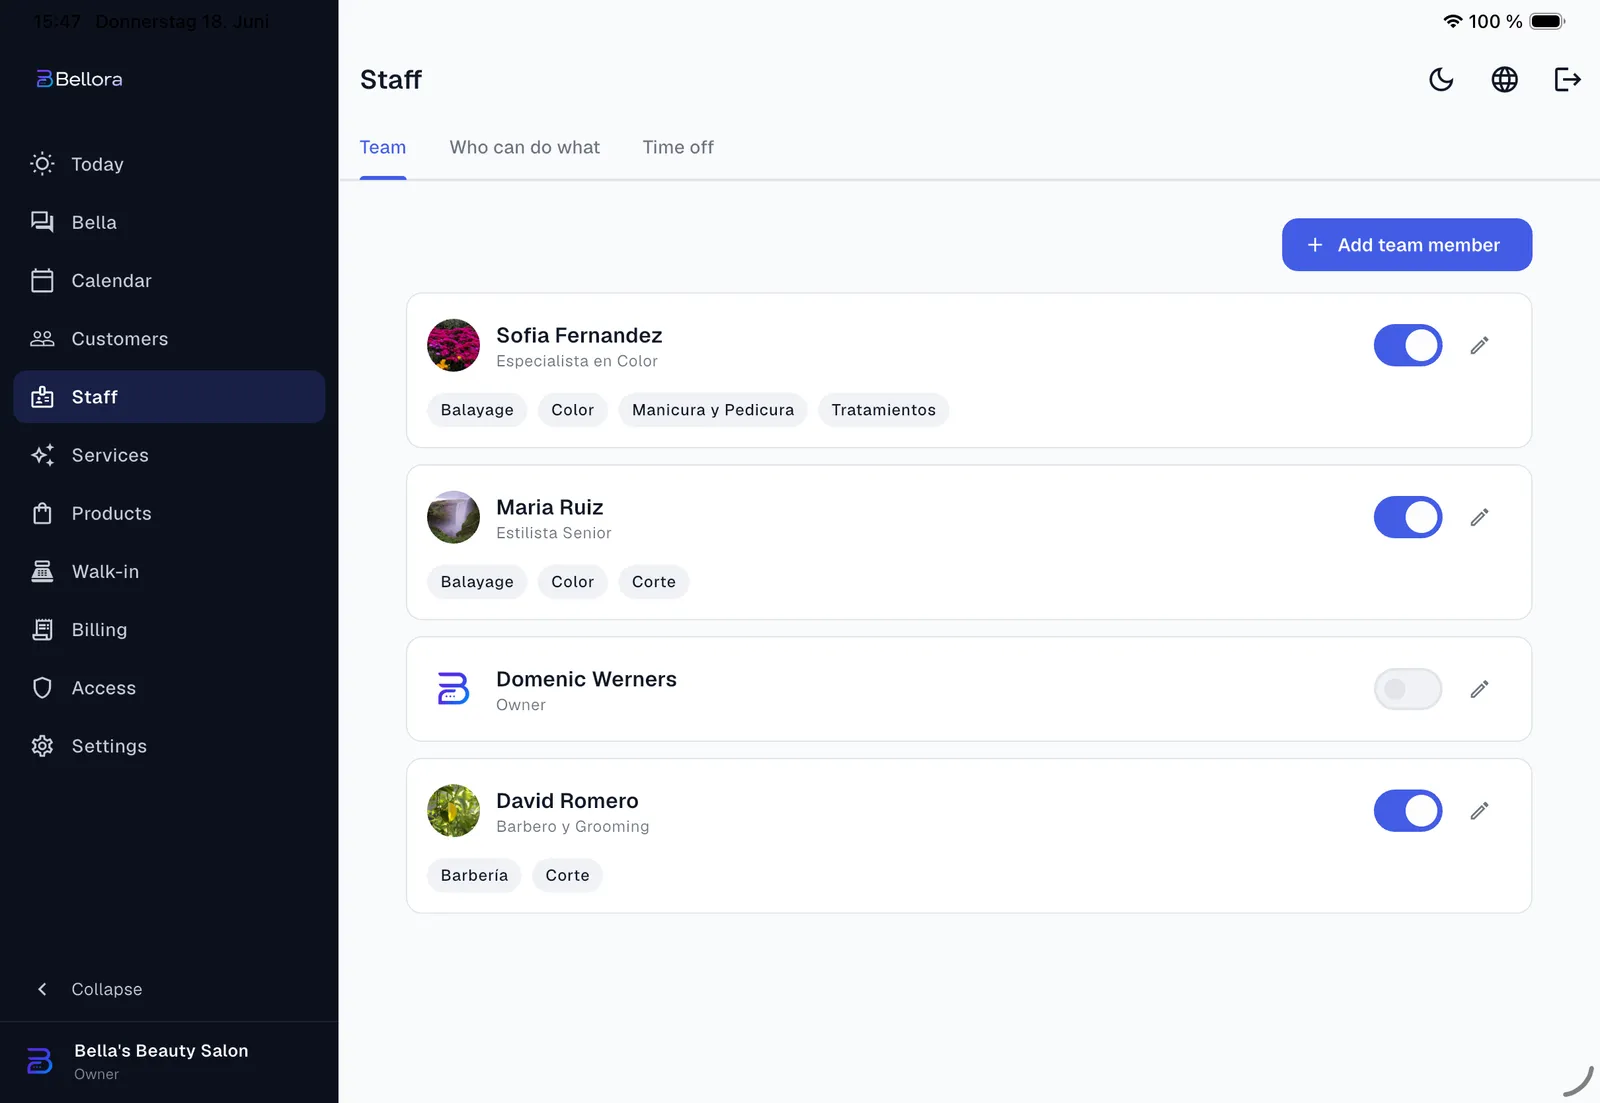This screenshot has height=1103, width=1600.
Task: Click the Billing receipt icon in the sidebar
Action: (x=42, y=630)
